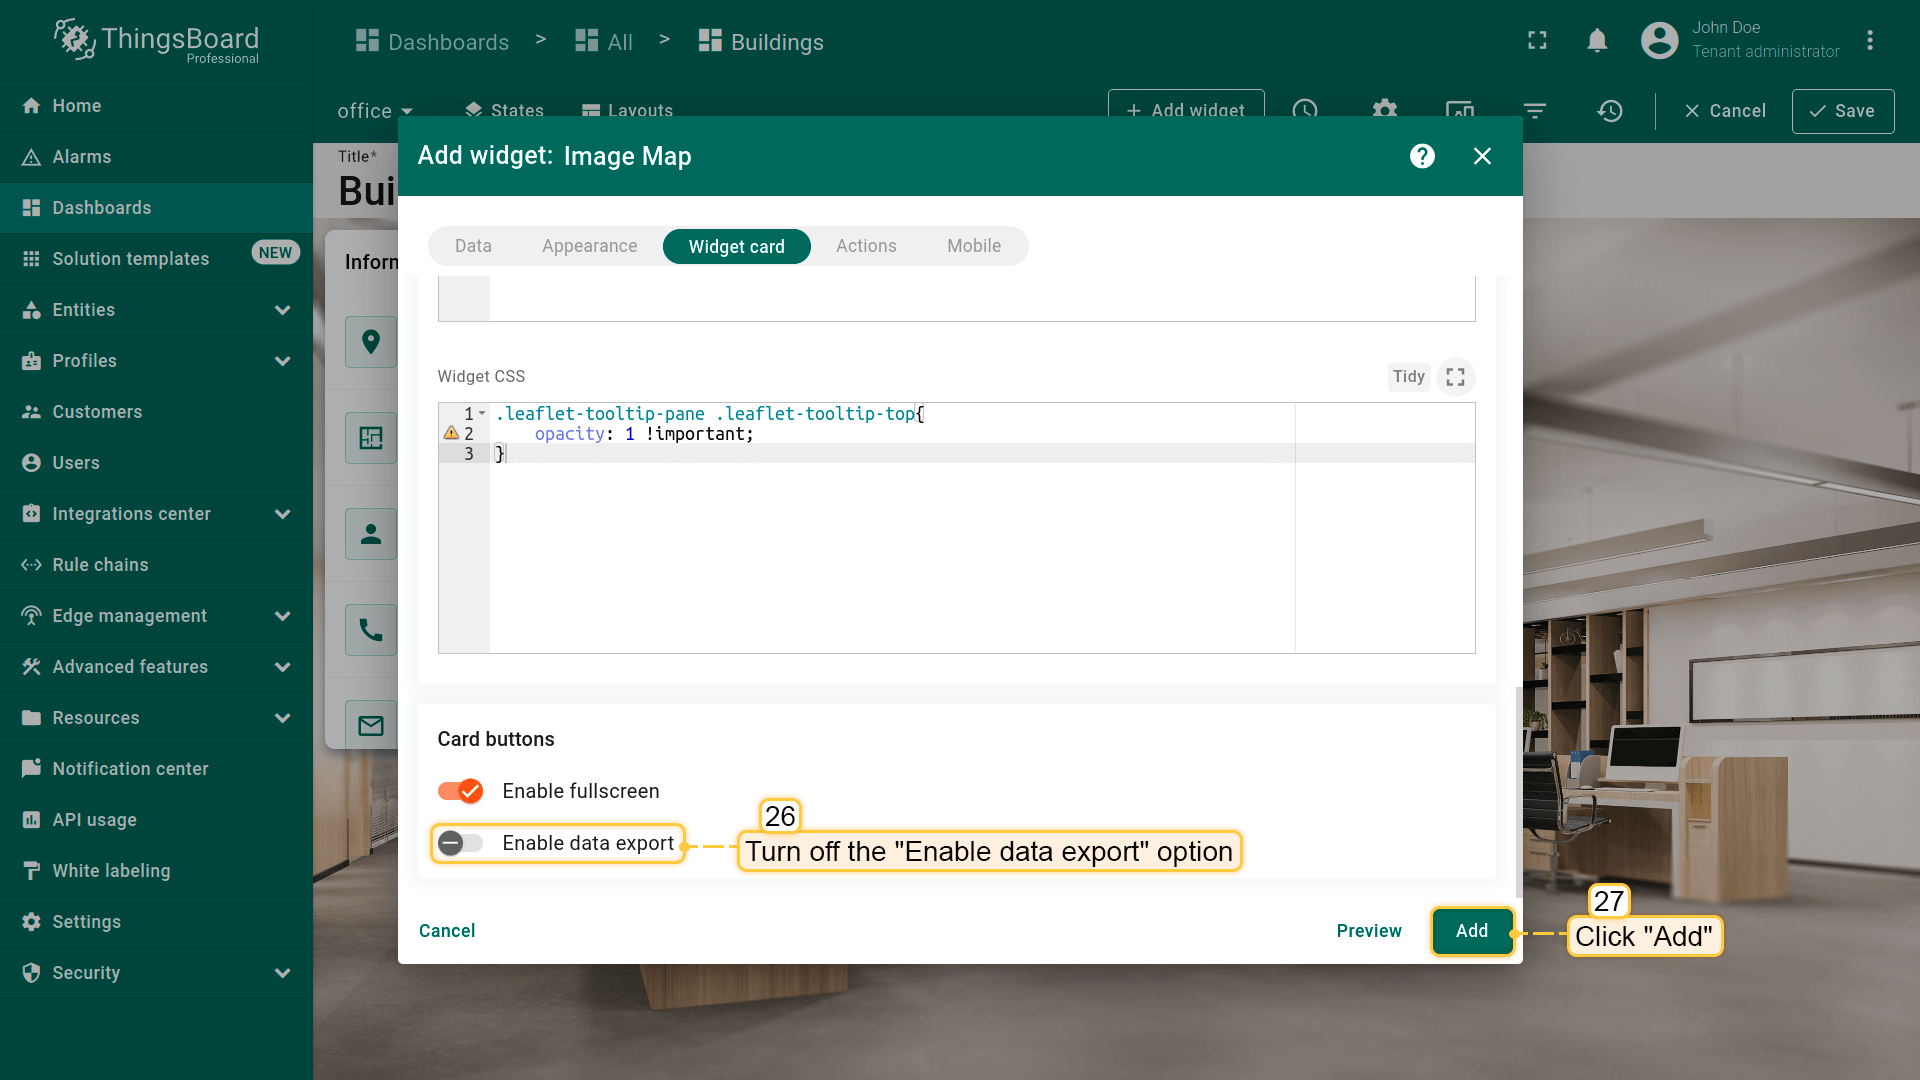The image size is (1920, 1080).
Task: Click the phone icon in info panel
Action: coord(371,630)
